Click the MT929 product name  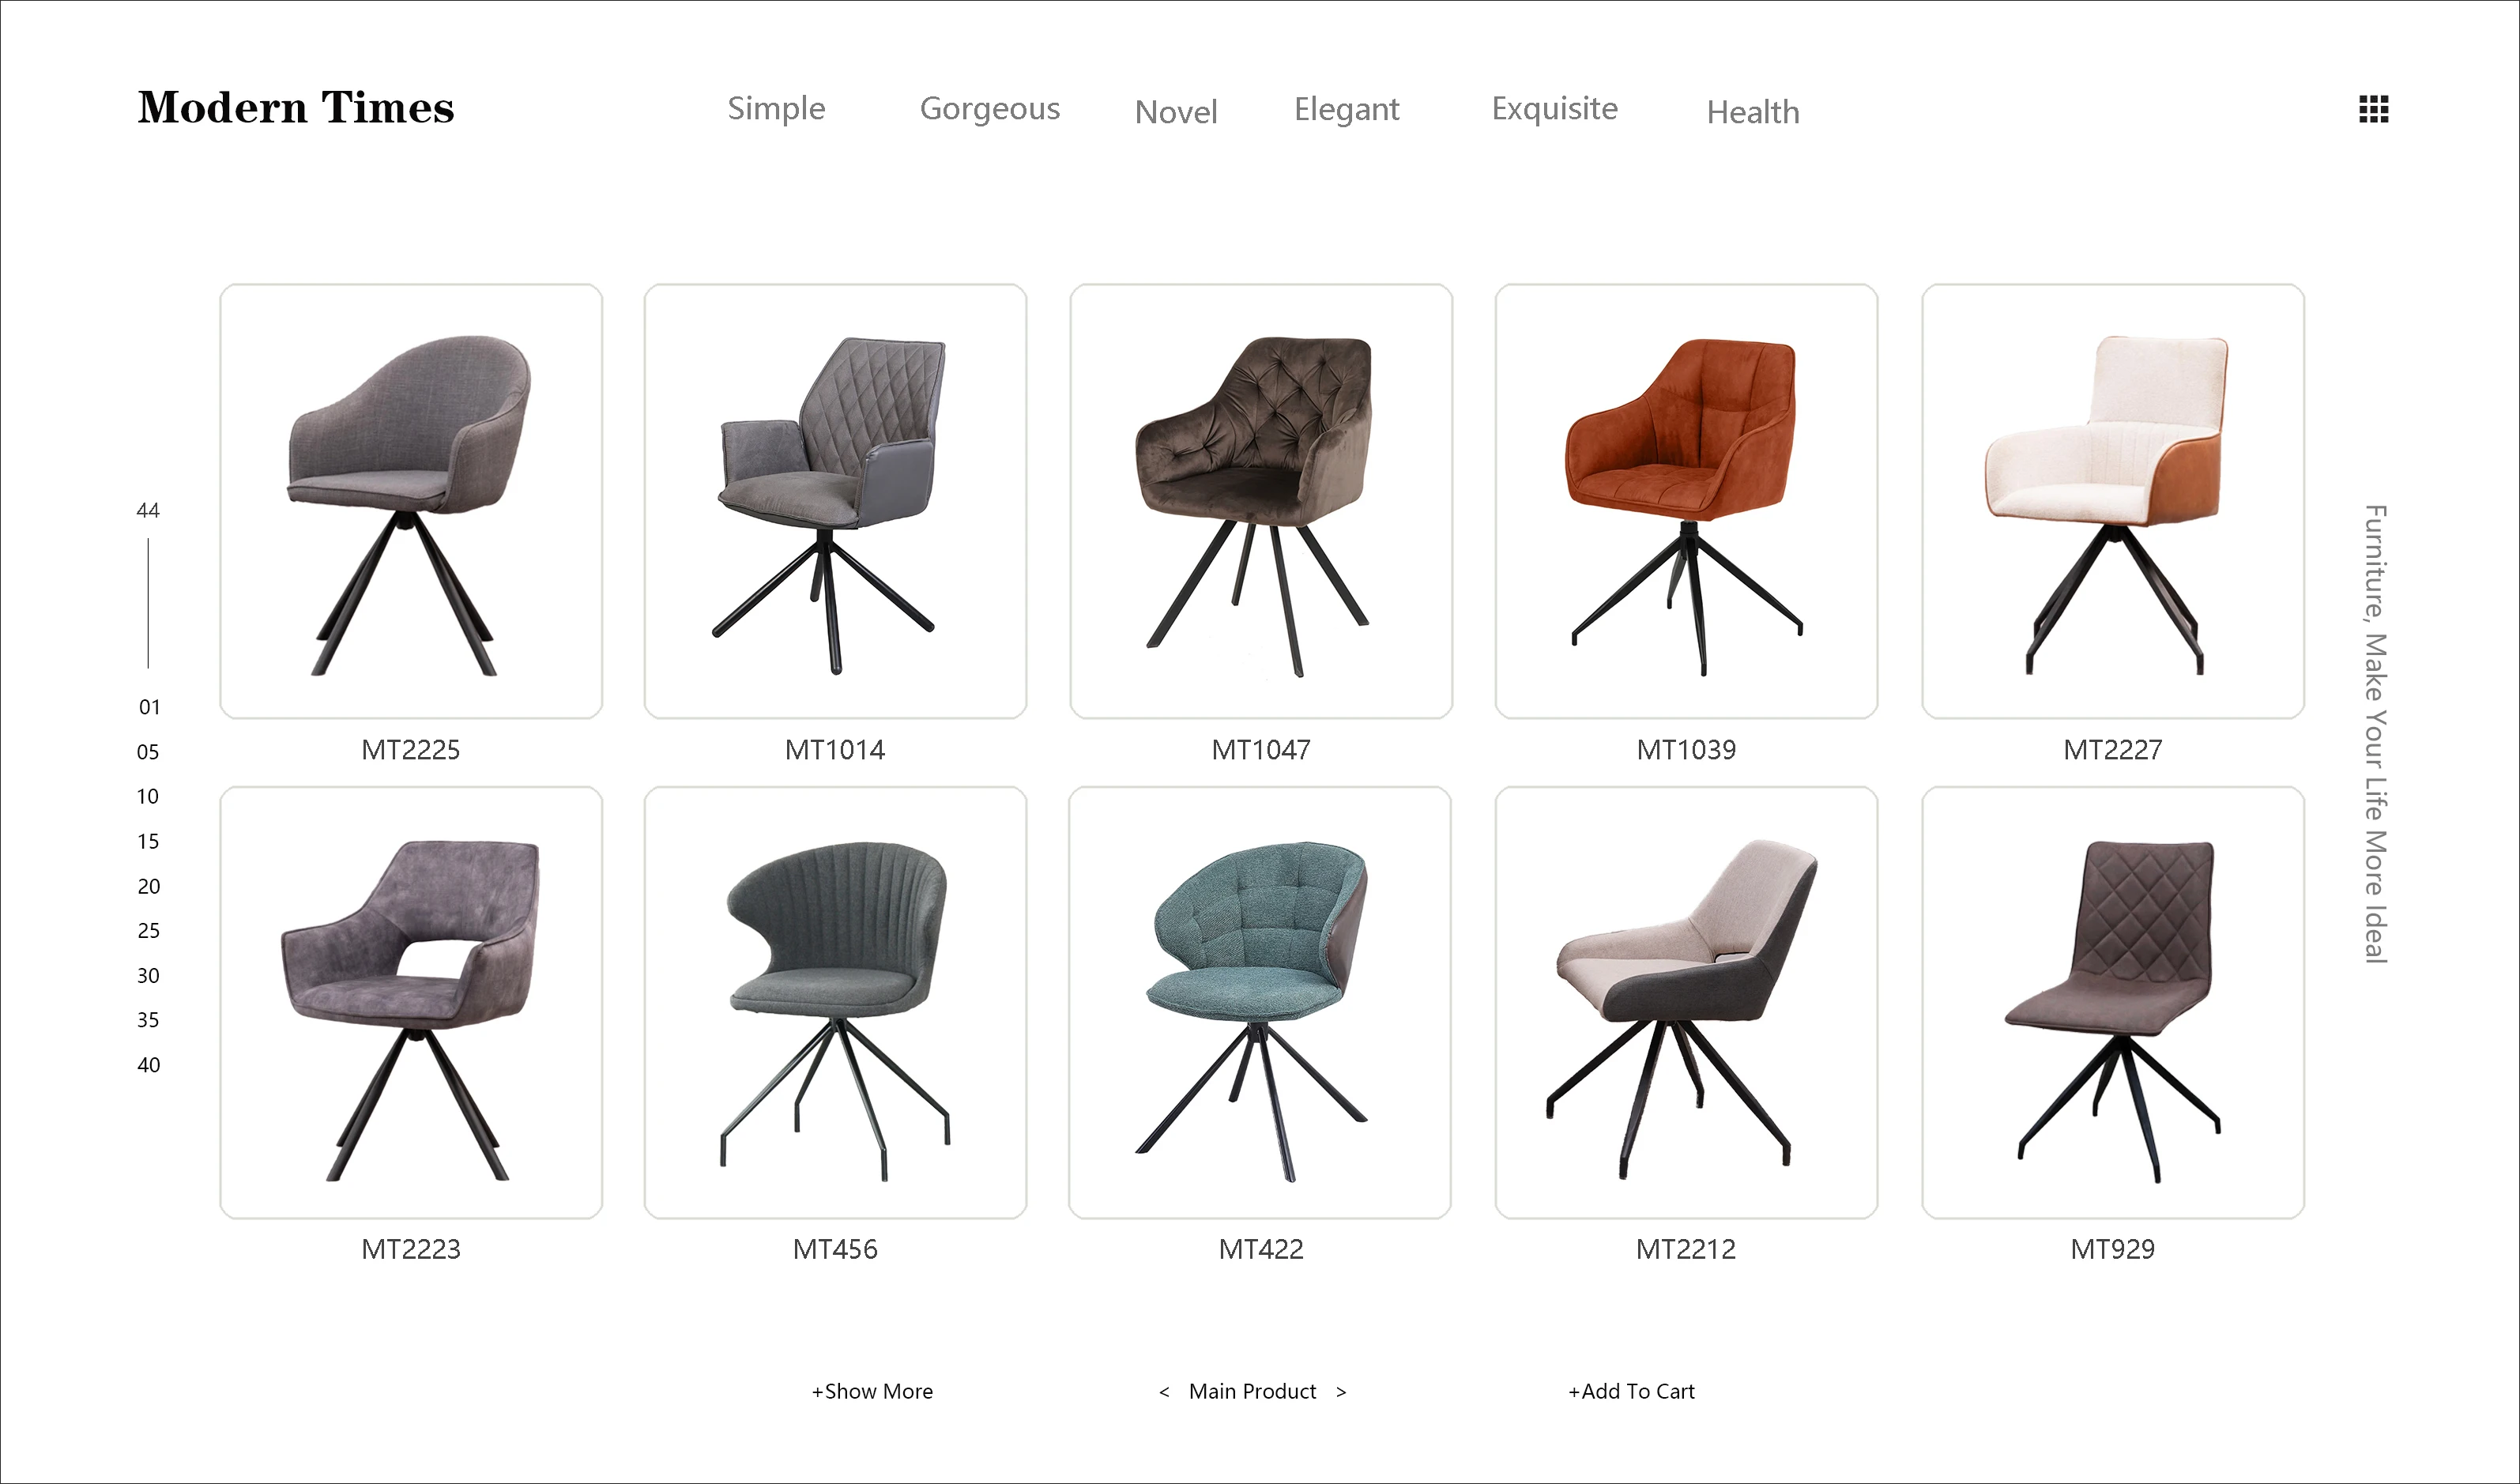2112,1249
